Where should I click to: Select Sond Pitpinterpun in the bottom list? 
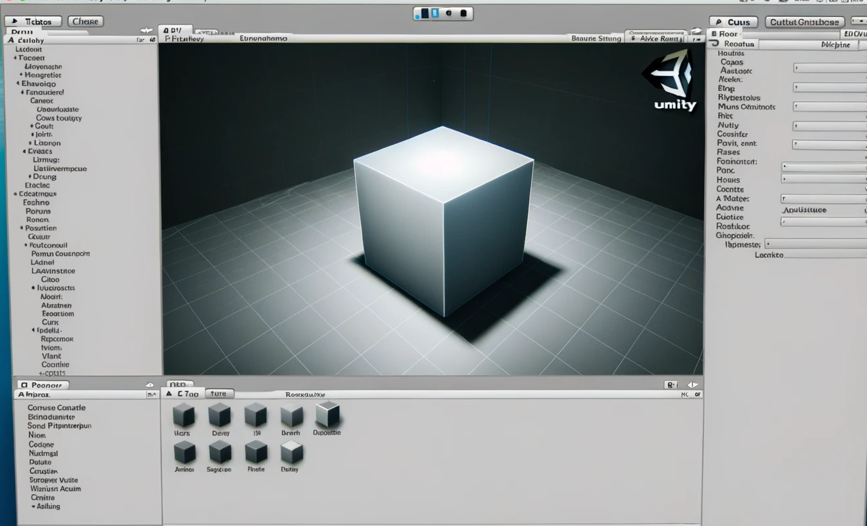(59, 426)
